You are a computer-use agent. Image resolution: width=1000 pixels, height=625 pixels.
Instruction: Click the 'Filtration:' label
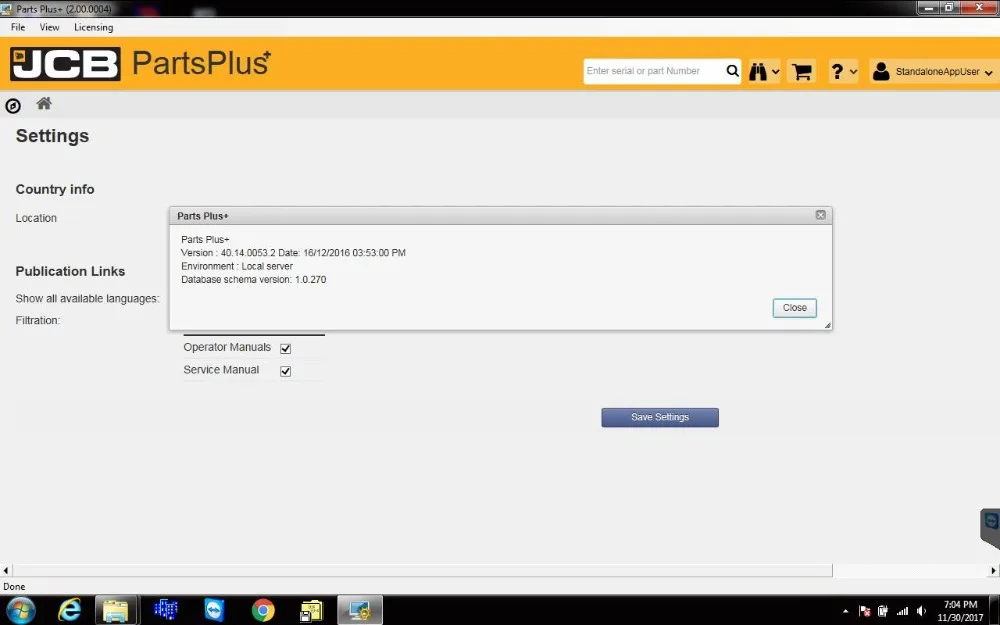click(38, 320)
